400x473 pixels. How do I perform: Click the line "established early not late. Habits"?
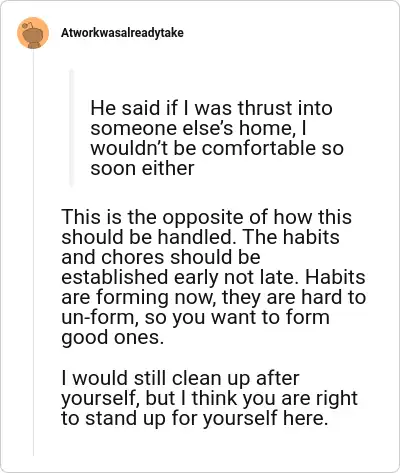point(213,277)
